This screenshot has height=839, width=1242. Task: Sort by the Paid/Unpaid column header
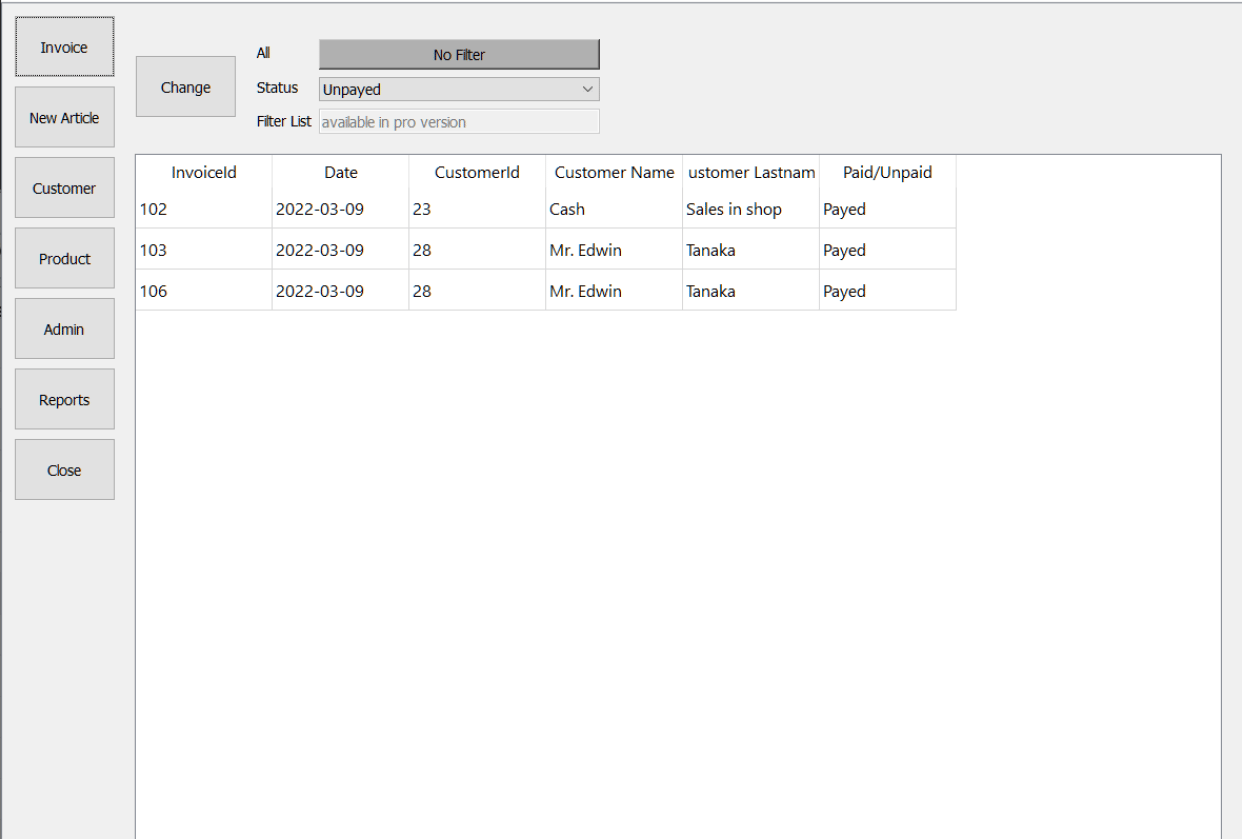point(886,172)
